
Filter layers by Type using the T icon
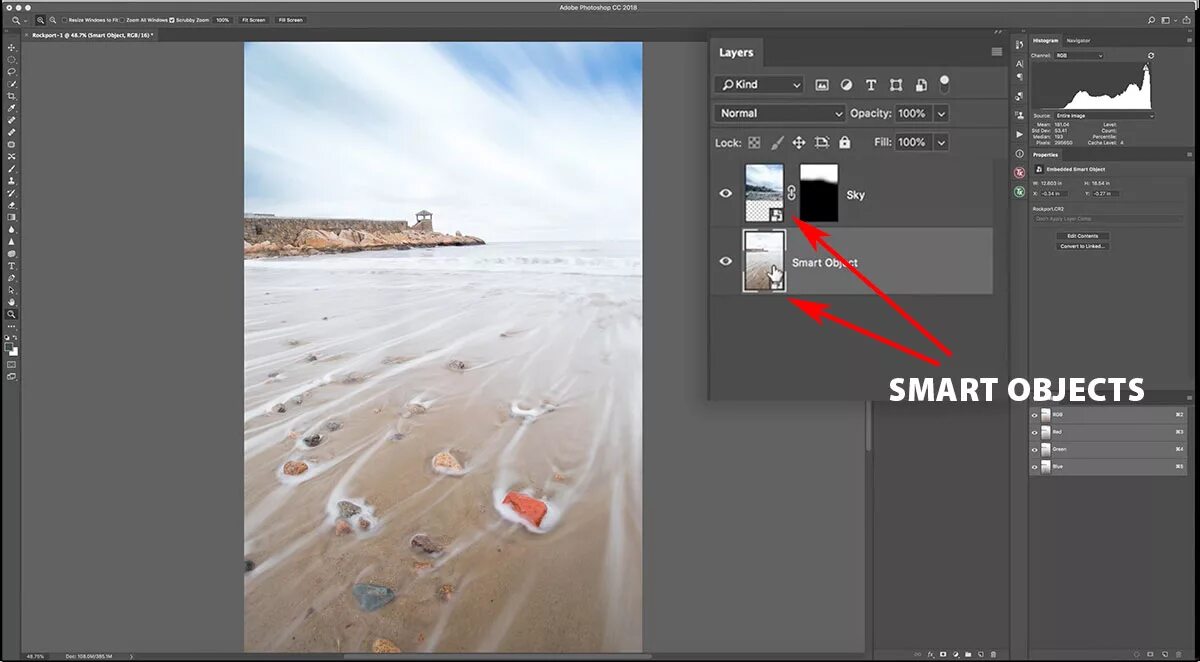tap(871, 84)
